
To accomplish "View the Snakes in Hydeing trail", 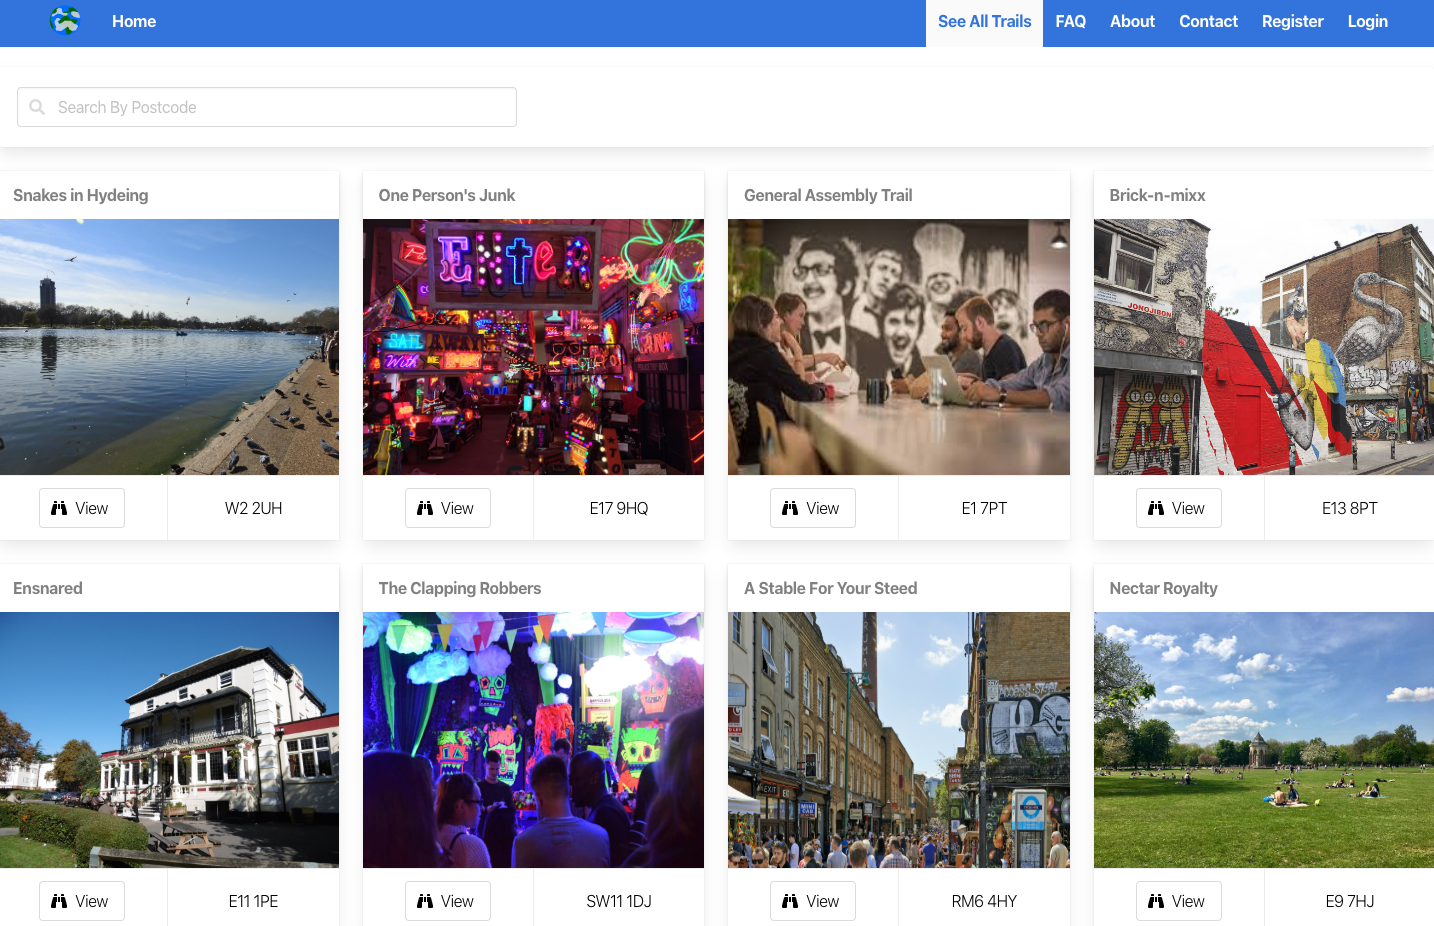I will point(82,508).
